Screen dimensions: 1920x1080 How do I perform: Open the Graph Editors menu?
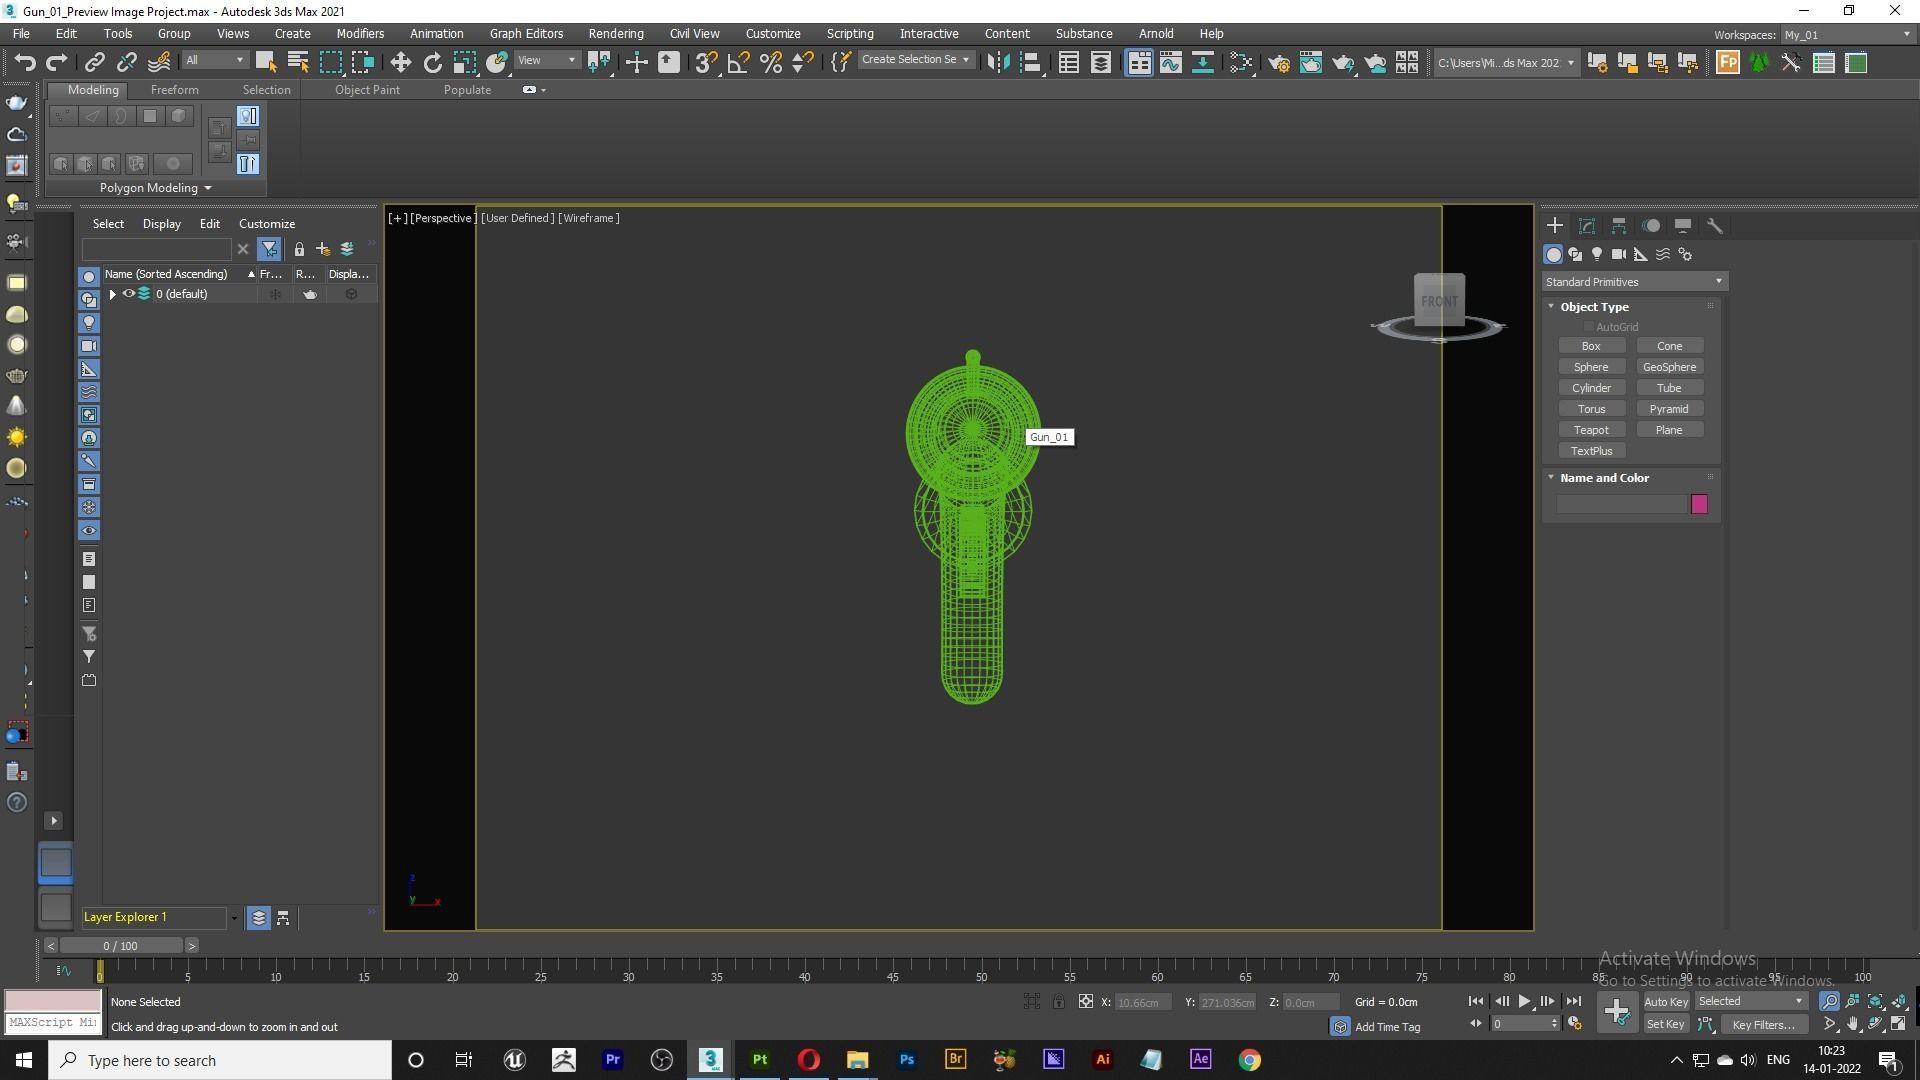coord(526,33)
